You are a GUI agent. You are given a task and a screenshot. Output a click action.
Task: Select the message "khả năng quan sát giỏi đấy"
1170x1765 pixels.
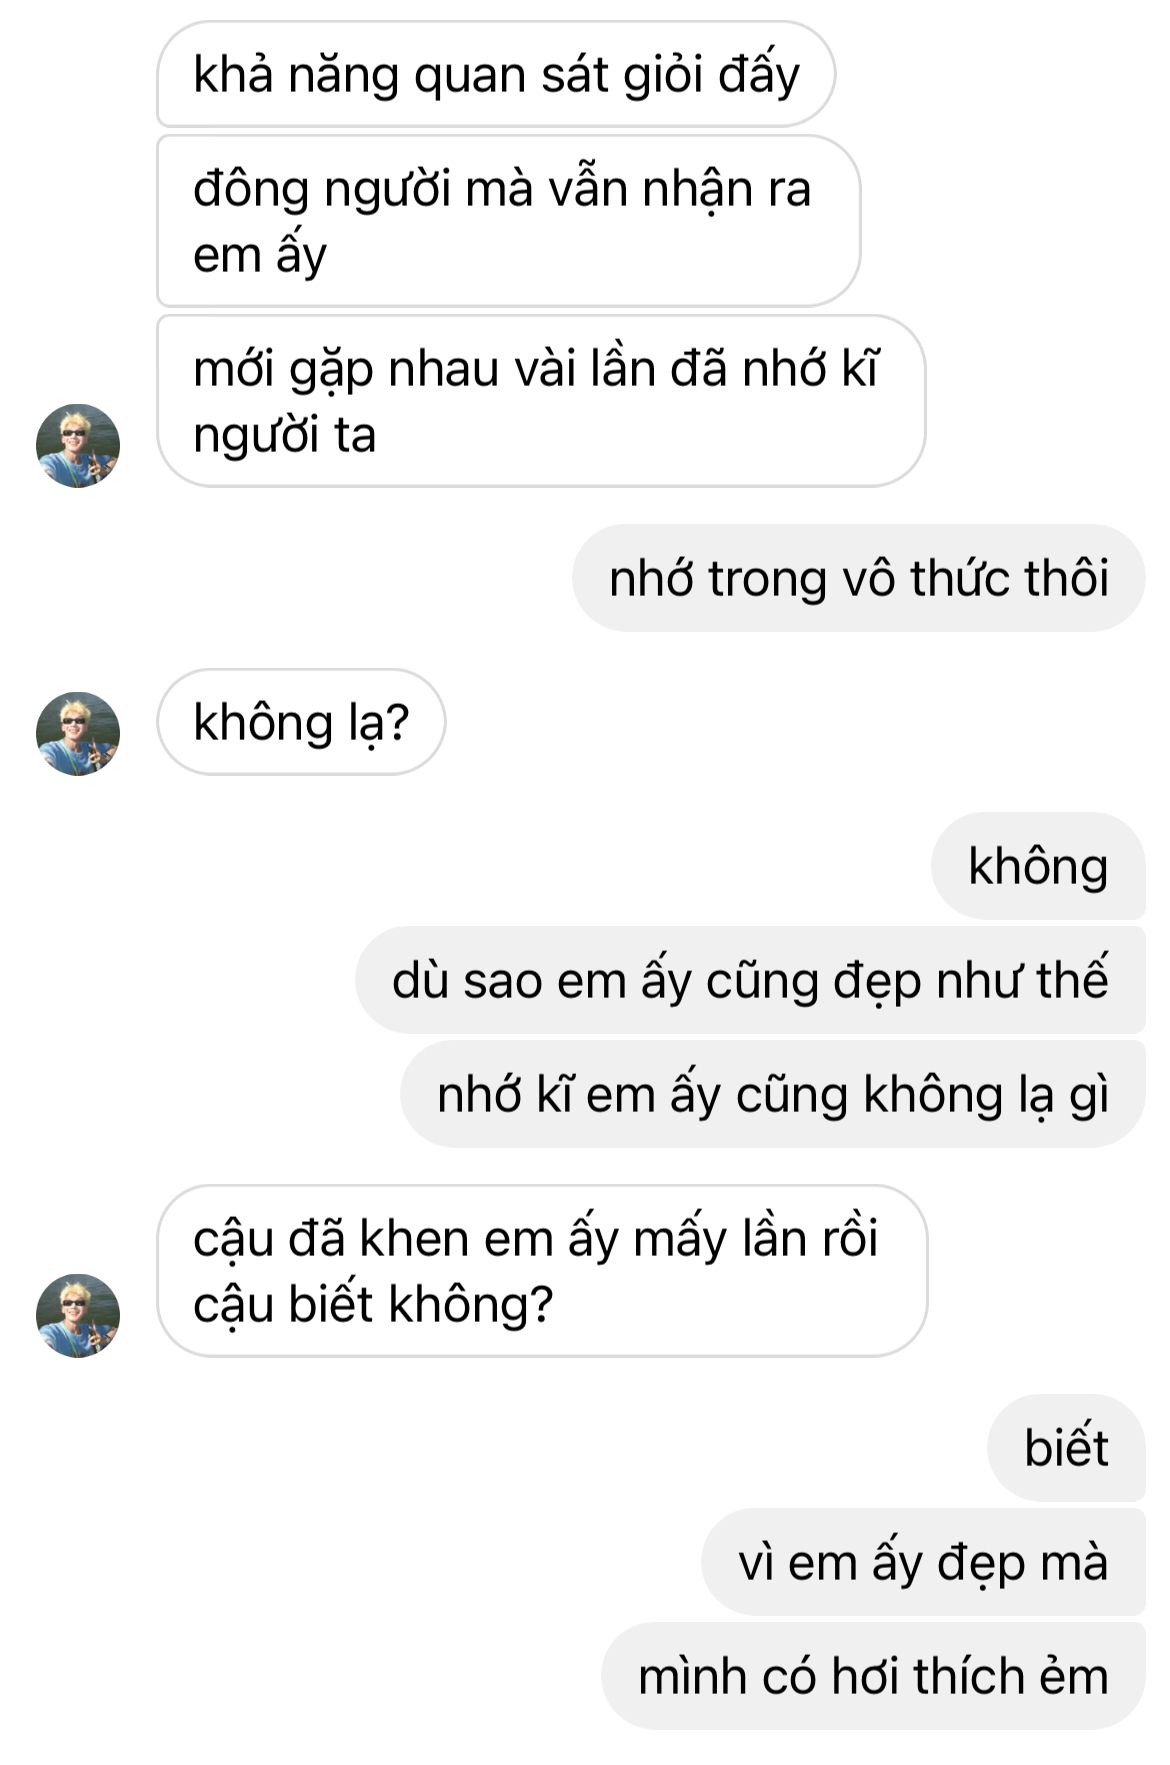point(496,75)
